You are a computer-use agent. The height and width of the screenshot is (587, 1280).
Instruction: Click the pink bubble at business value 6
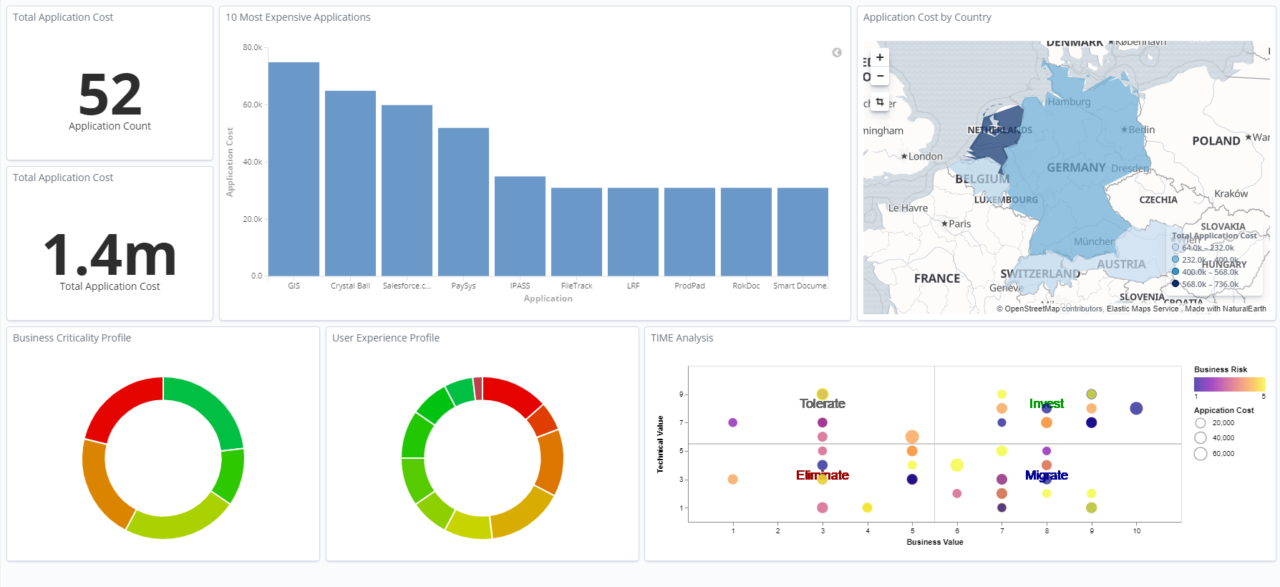click(957, 493)
